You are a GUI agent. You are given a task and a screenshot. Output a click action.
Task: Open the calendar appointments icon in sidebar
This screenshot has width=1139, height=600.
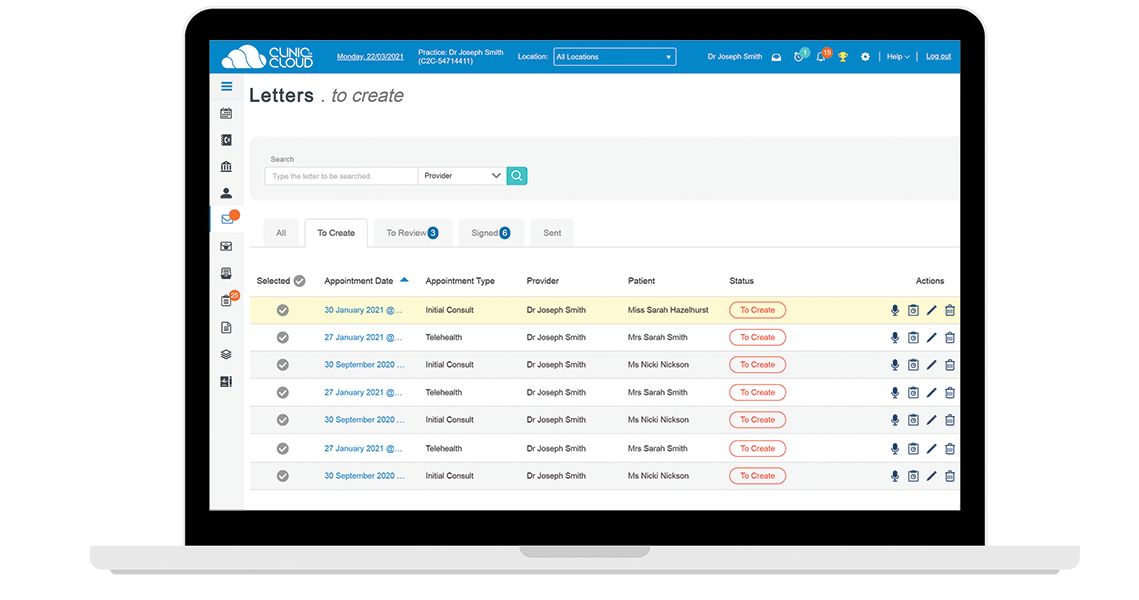[226, 114]
